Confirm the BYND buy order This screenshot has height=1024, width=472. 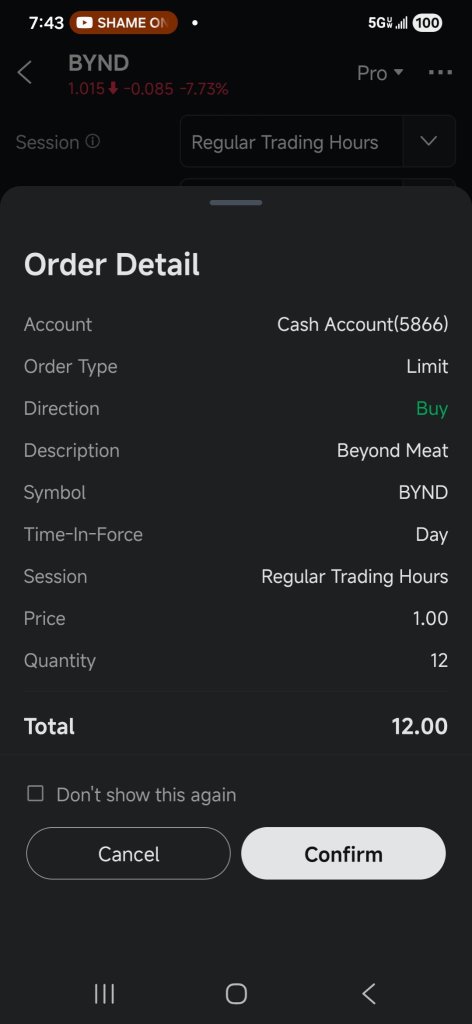pos(343,854)
